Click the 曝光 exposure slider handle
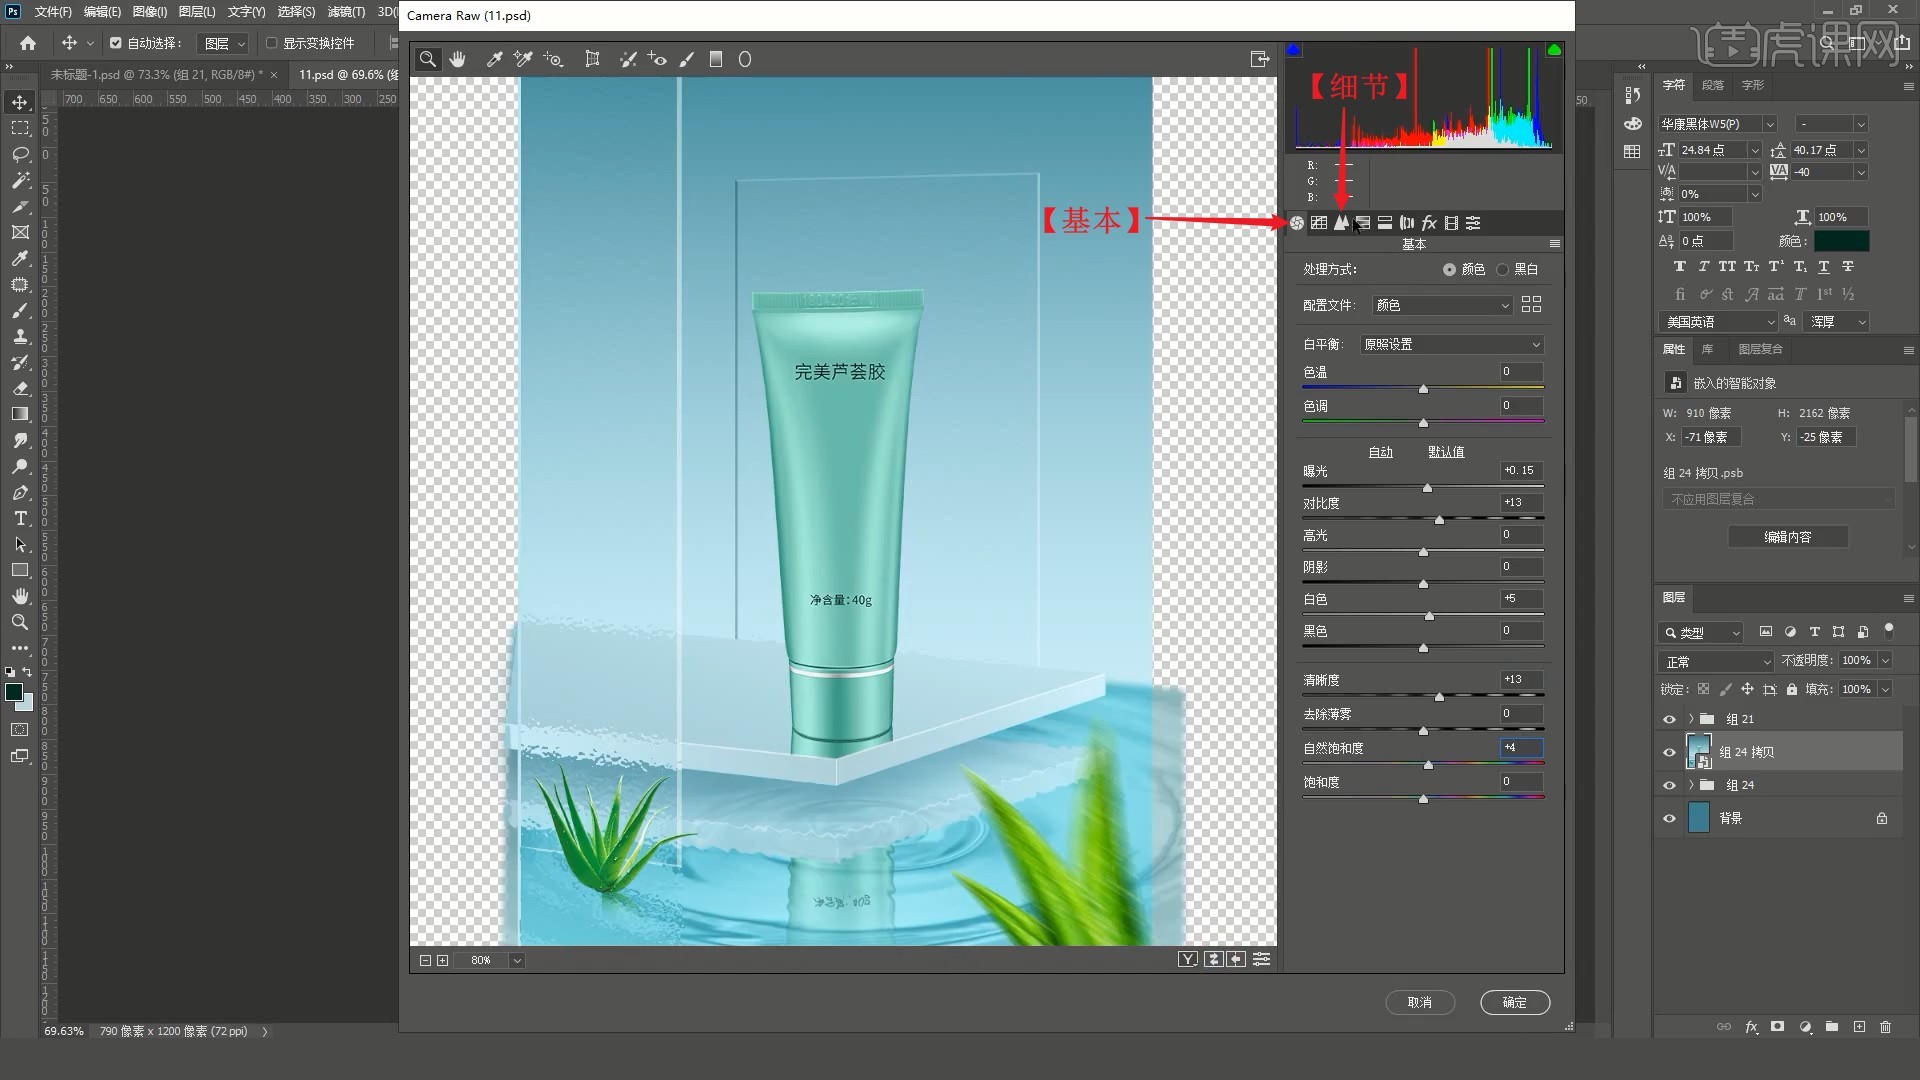This screenshot has width=1920, height=1080. coord(1427,488)
